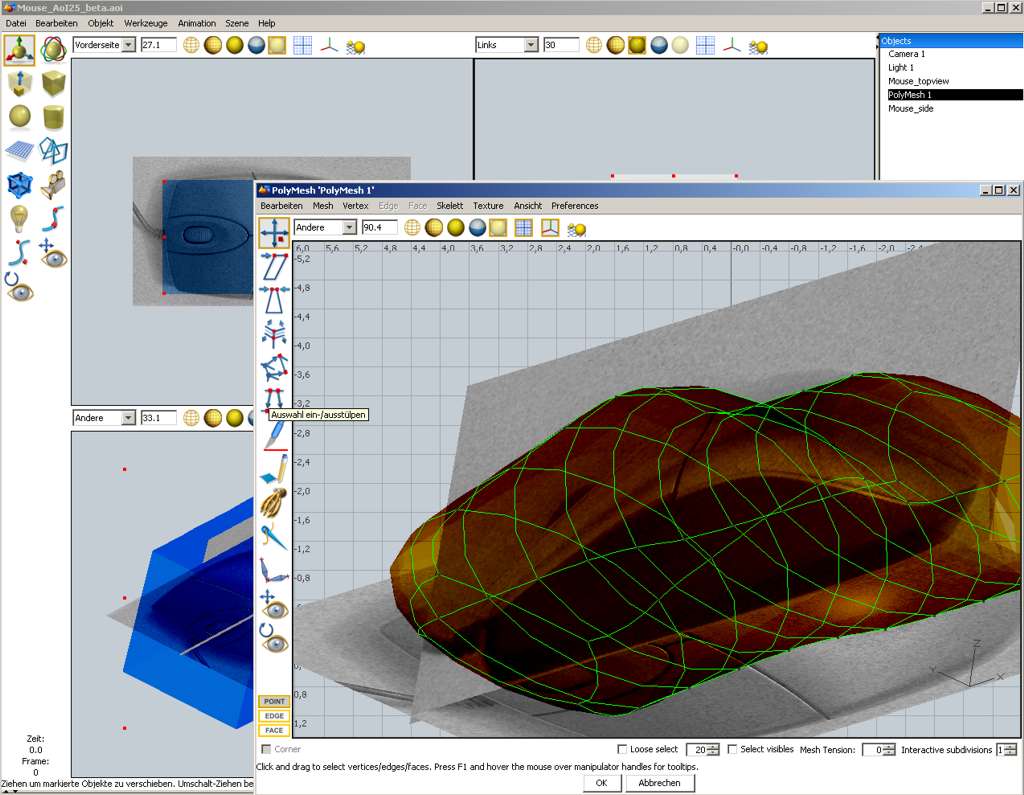Toggle grid display in PolyMesh editor toolbar
The height and width of the screenshot is (795, 1024).
click(x=523, y=227)
